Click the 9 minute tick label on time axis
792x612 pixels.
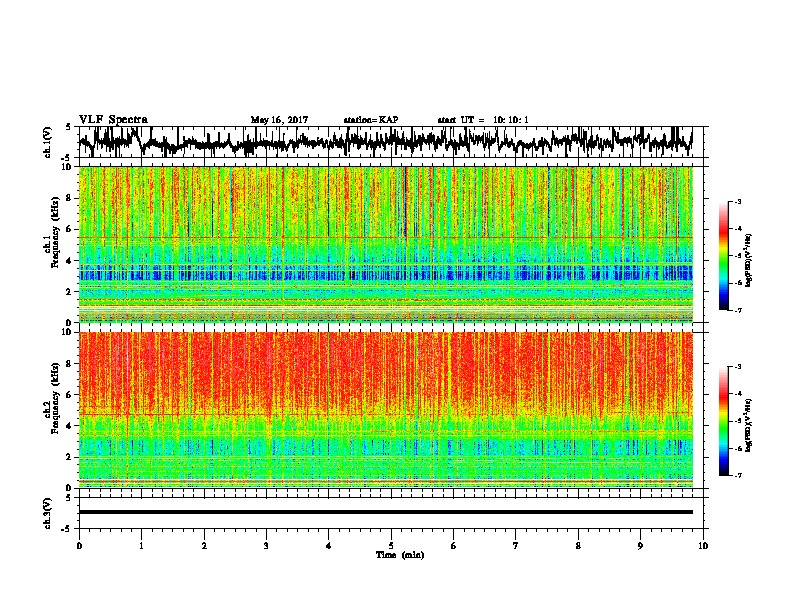[x=640, y=546]
